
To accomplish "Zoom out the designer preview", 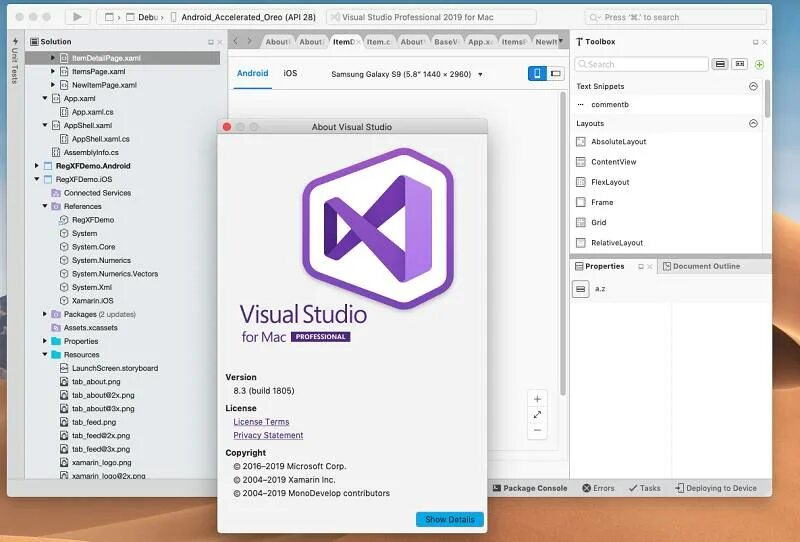I will point(537,430).
